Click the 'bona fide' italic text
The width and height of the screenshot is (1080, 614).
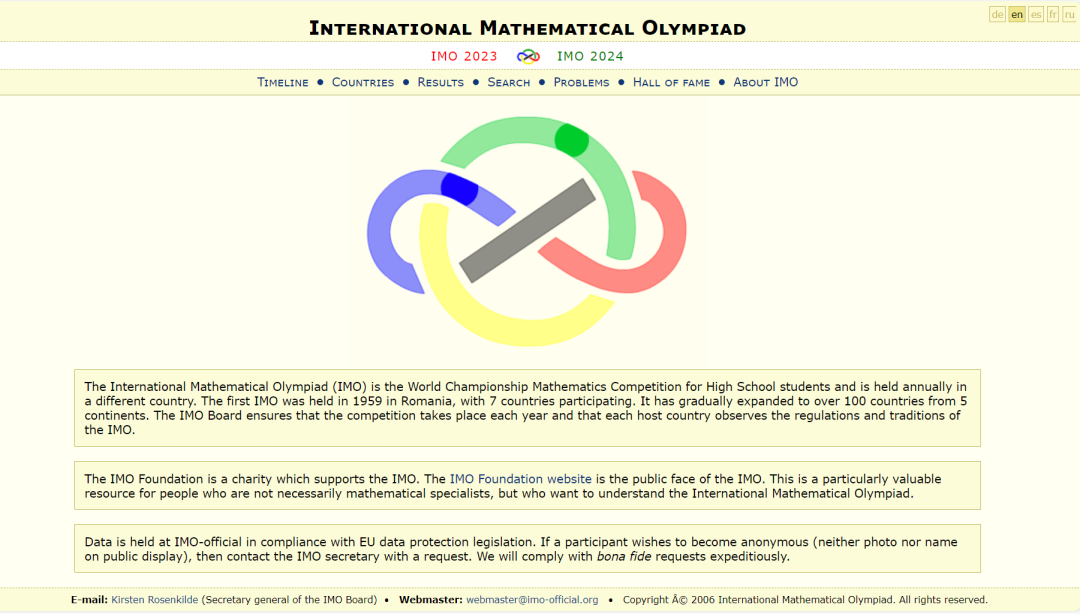[x=624, y=556]
